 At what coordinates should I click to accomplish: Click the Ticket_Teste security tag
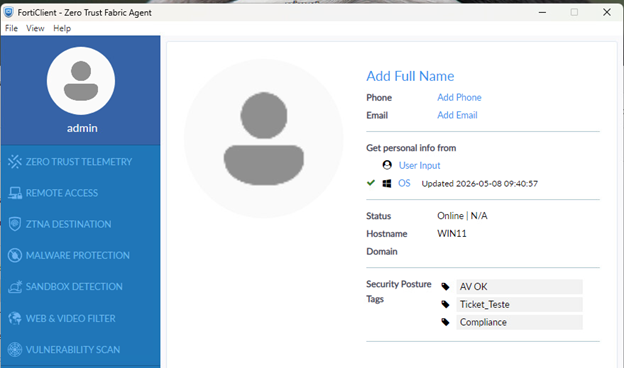click(519, 304)
